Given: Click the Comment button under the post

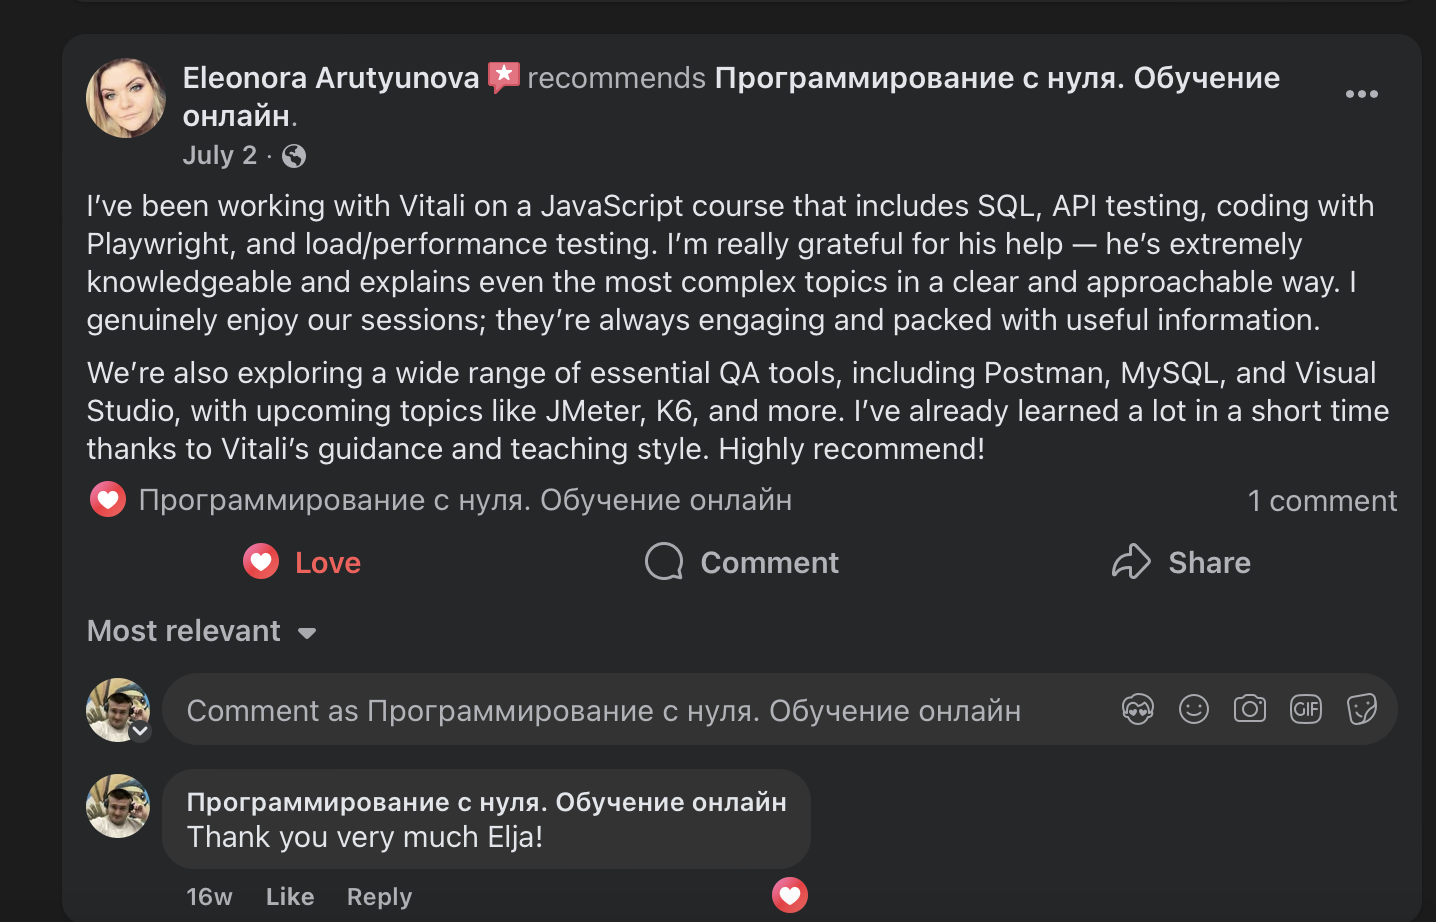Looking at the screenshot, I should click(x=742, y=562).
